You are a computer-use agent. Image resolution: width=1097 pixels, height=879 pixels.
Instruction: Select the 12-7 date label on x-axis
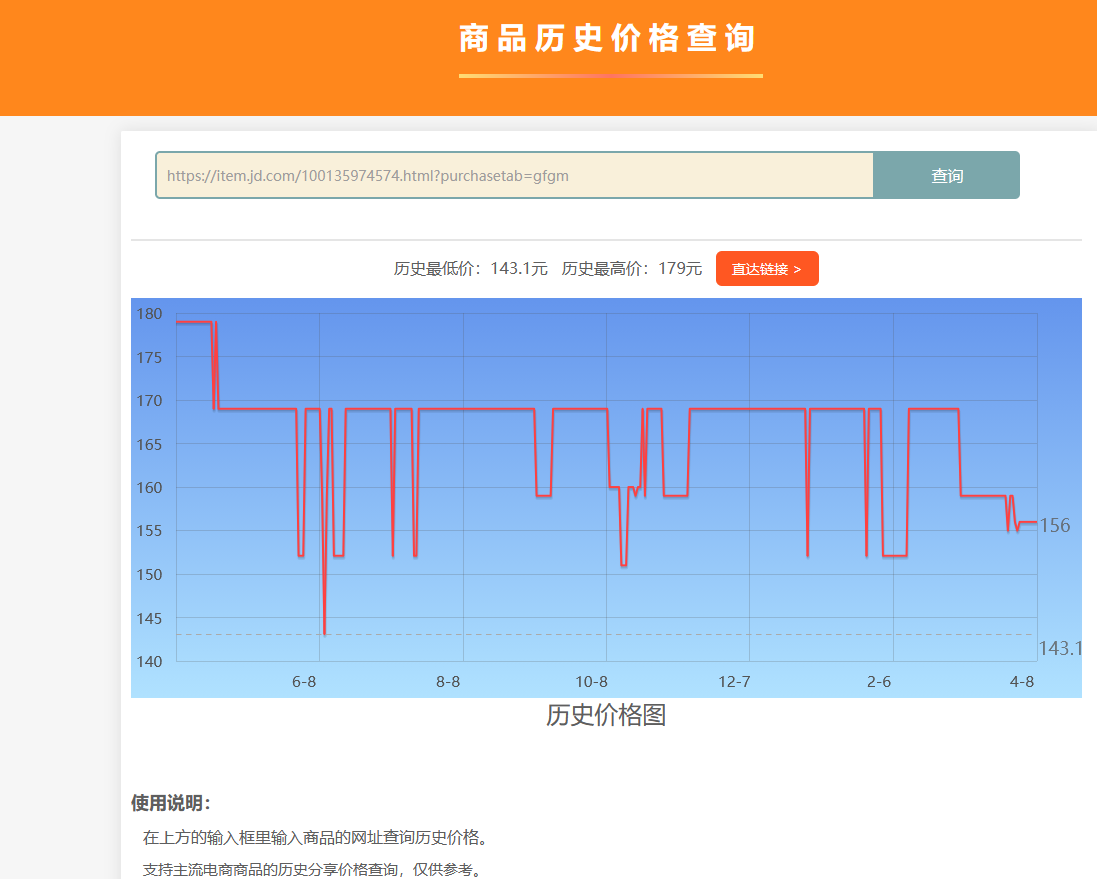click(x=734, y=682)
